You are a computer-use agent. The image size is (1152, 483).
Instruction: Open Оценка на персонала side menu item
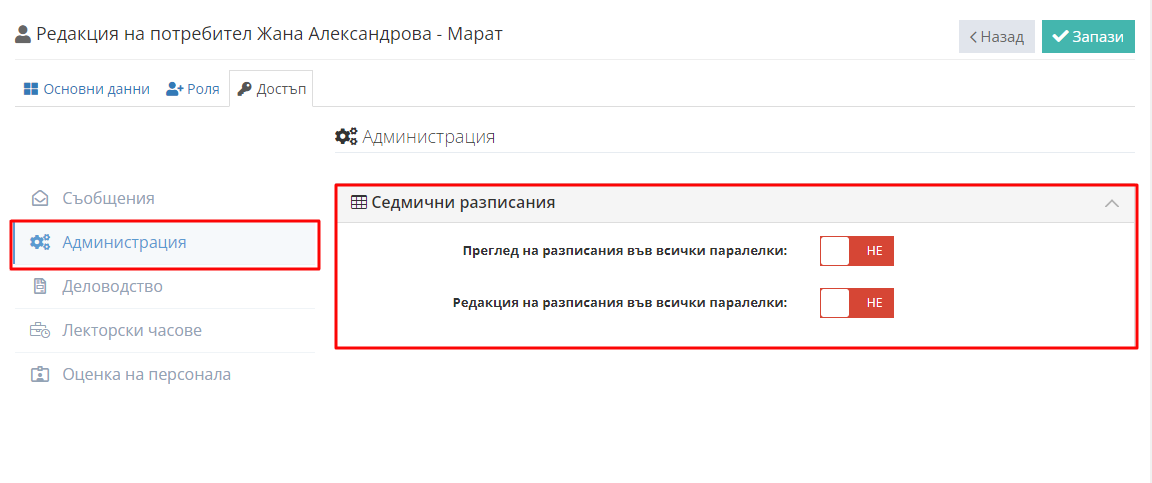coord(165,375)
